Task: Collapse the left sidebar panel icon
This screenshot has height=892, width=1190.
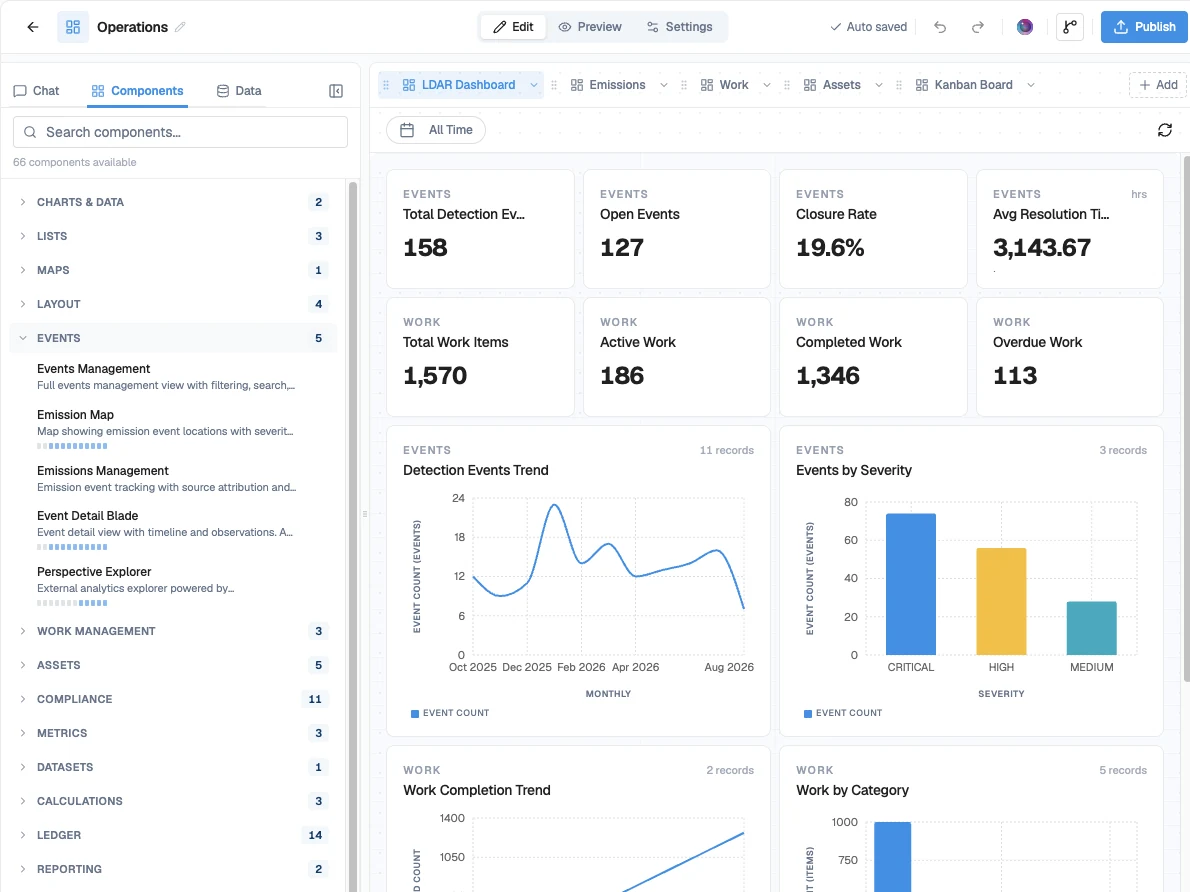Action: (336, 91)
